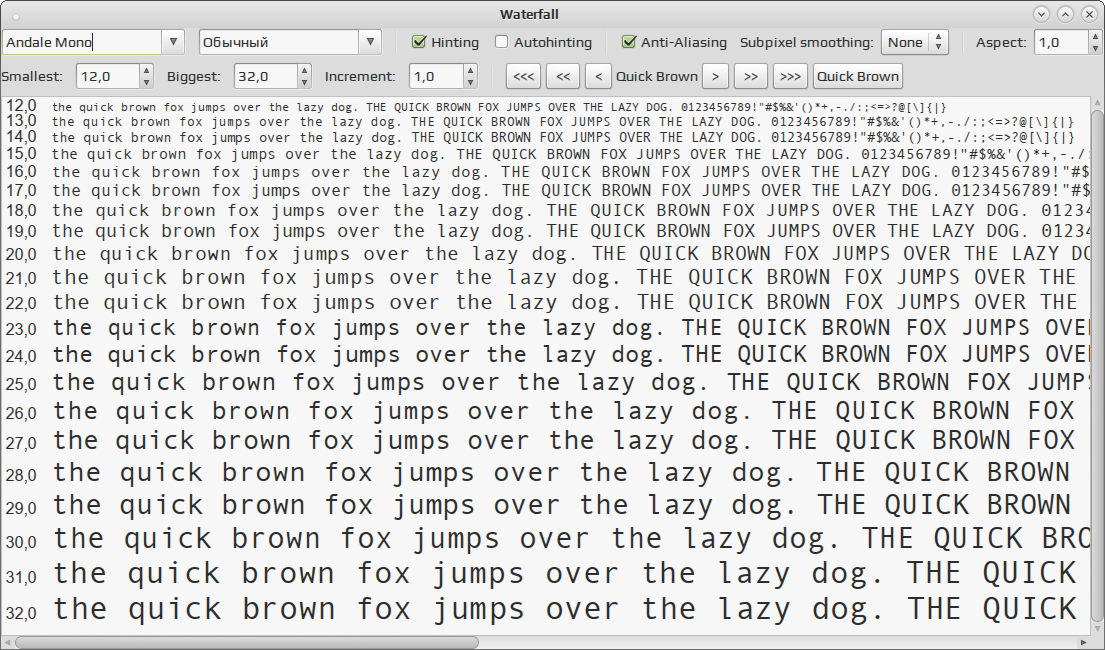Click the Smallest size field showing 12,0

point(108,76)
